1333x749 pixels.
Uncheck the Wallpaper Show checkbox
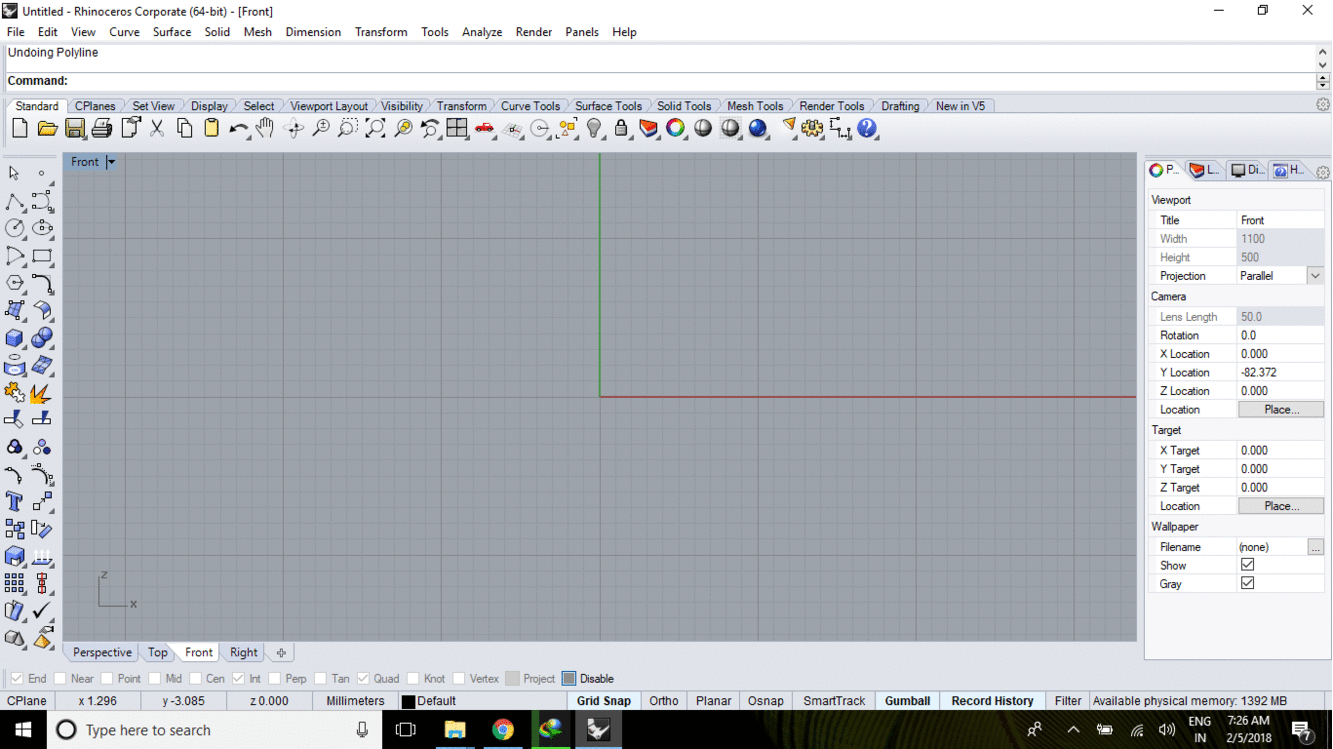[1247, 565]
